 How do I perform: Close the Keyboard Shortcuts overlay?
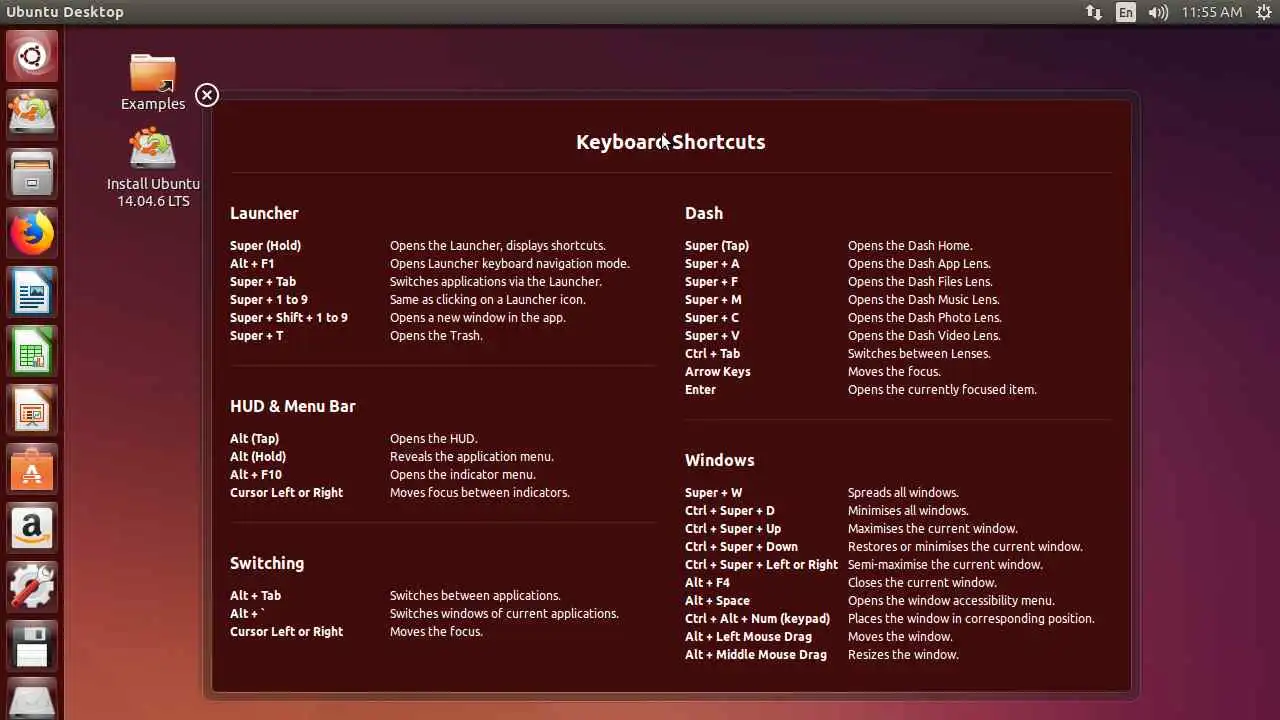tap(207, 95)
